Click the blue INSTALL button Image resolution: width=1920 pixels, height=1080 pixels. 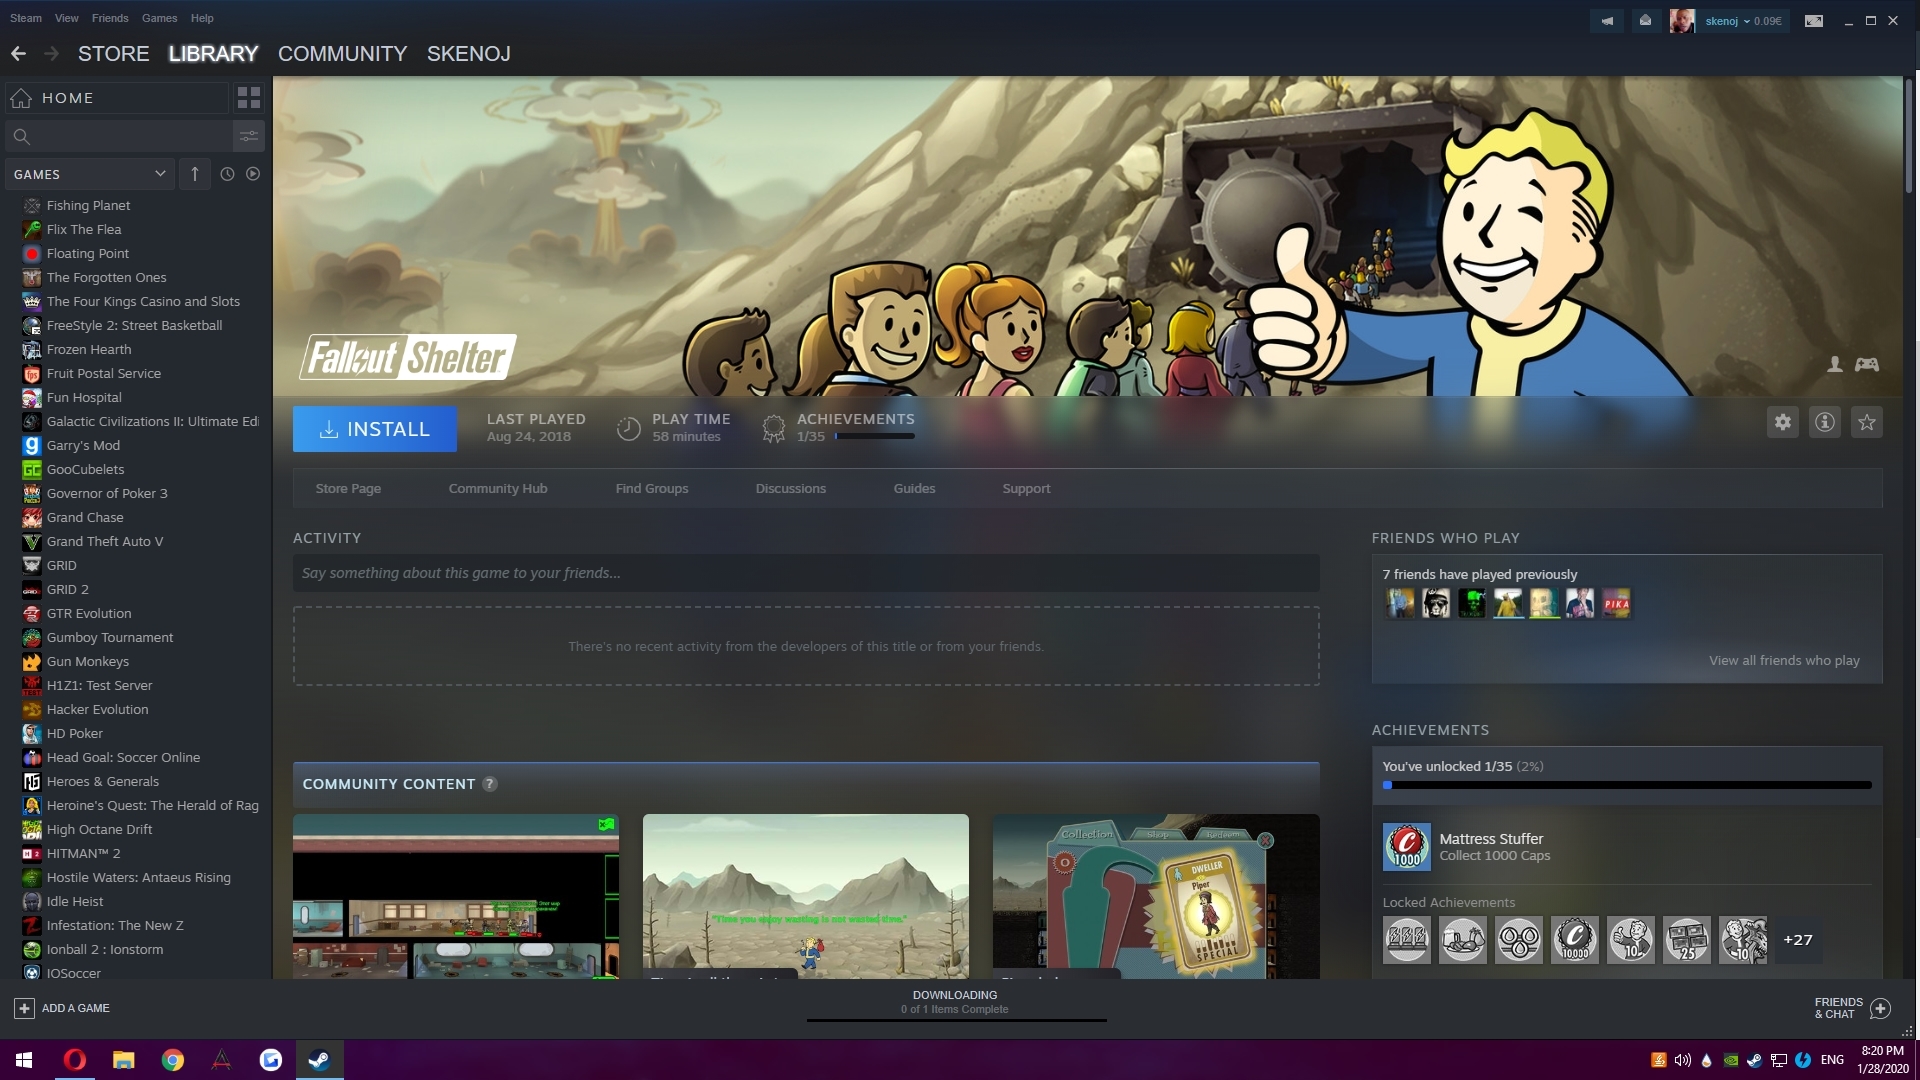click(375, 429)
